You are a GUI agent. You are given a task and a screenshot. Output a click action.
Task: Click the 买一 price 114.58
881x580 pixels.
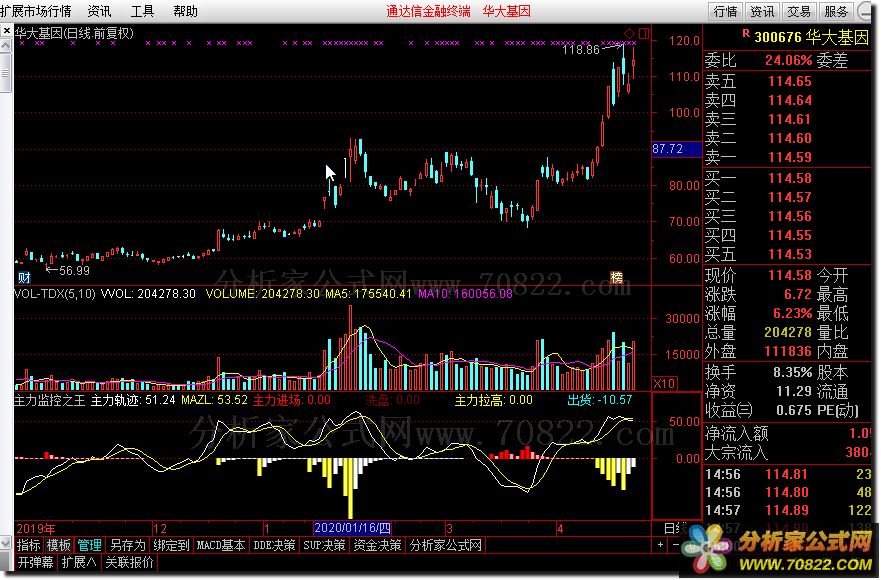[789, 178]
